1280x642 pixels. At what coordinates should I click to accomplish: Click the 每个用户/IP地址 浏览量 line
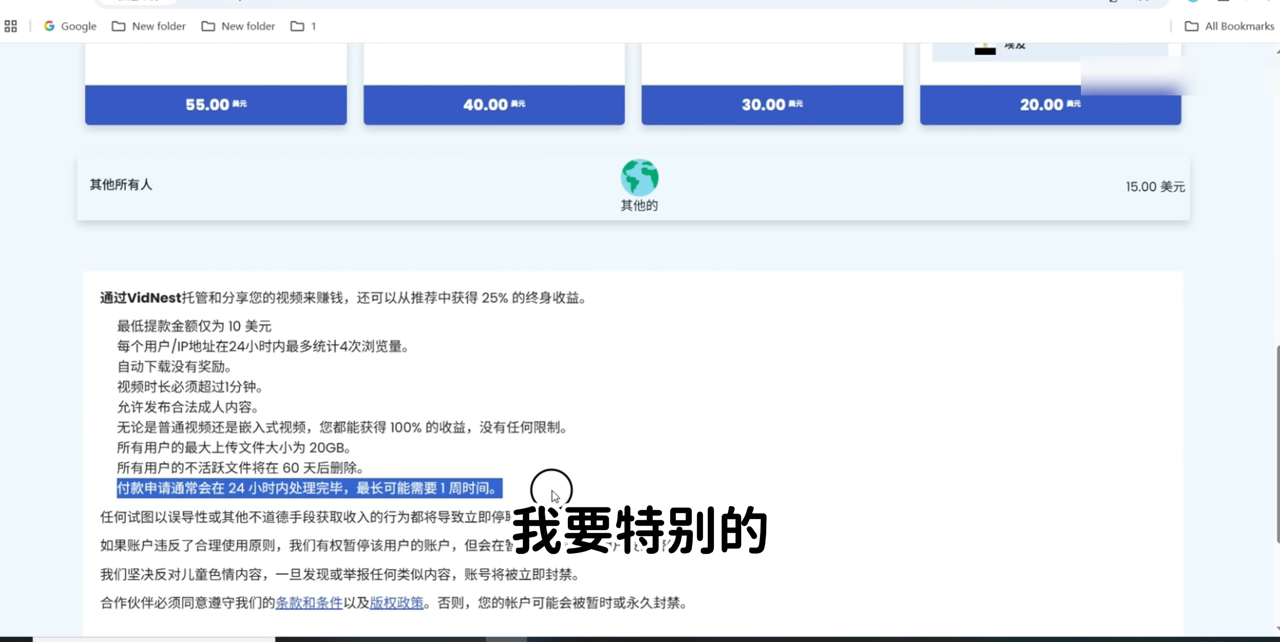tap(263, 346)
